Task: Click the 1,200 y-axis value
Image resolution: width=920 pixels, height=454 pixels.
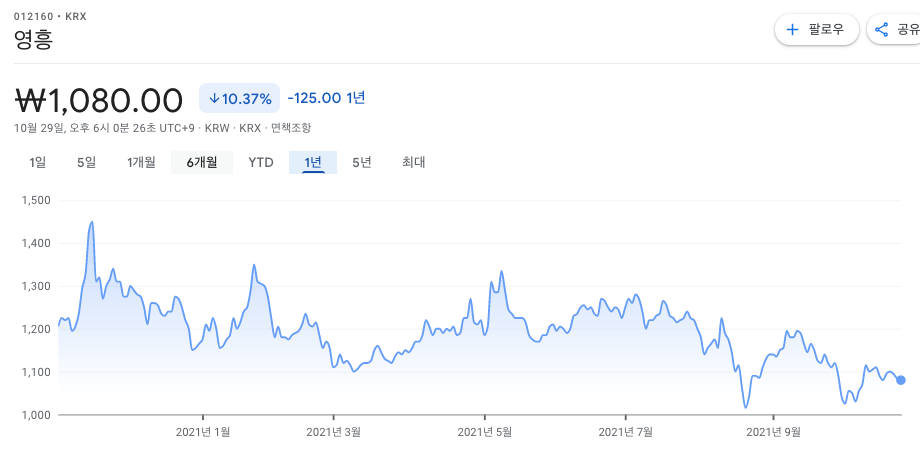Action: tap(36, 329)
